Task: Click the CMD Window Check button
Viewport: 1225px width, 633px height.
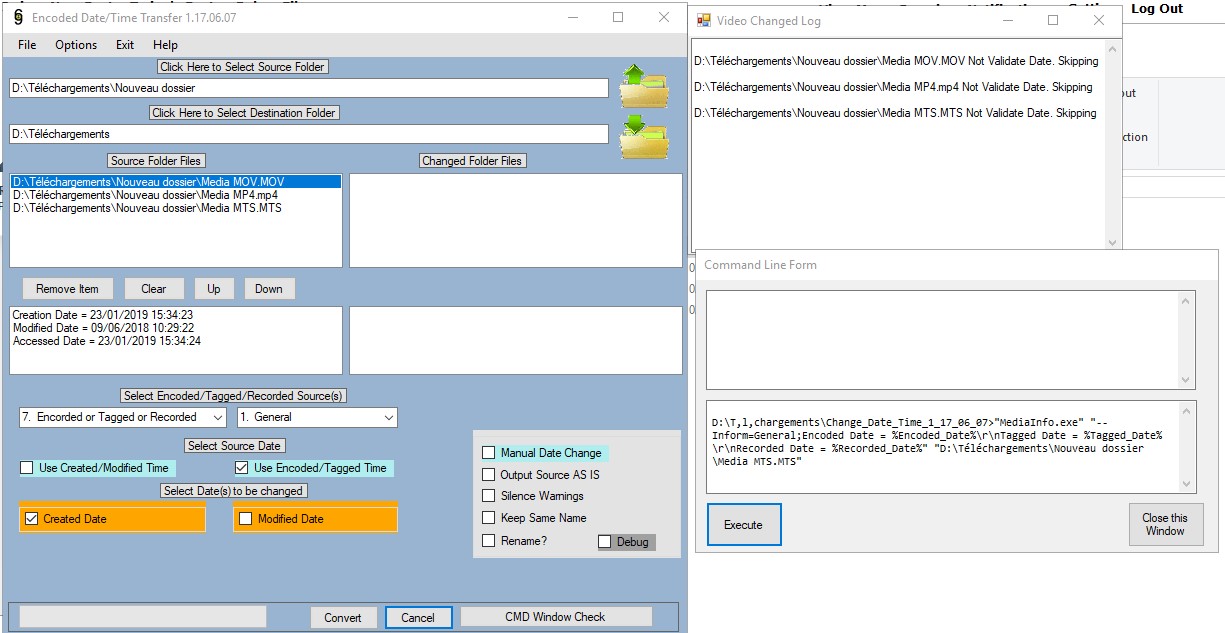Action: pyautogui.click(x=555, y=617)
